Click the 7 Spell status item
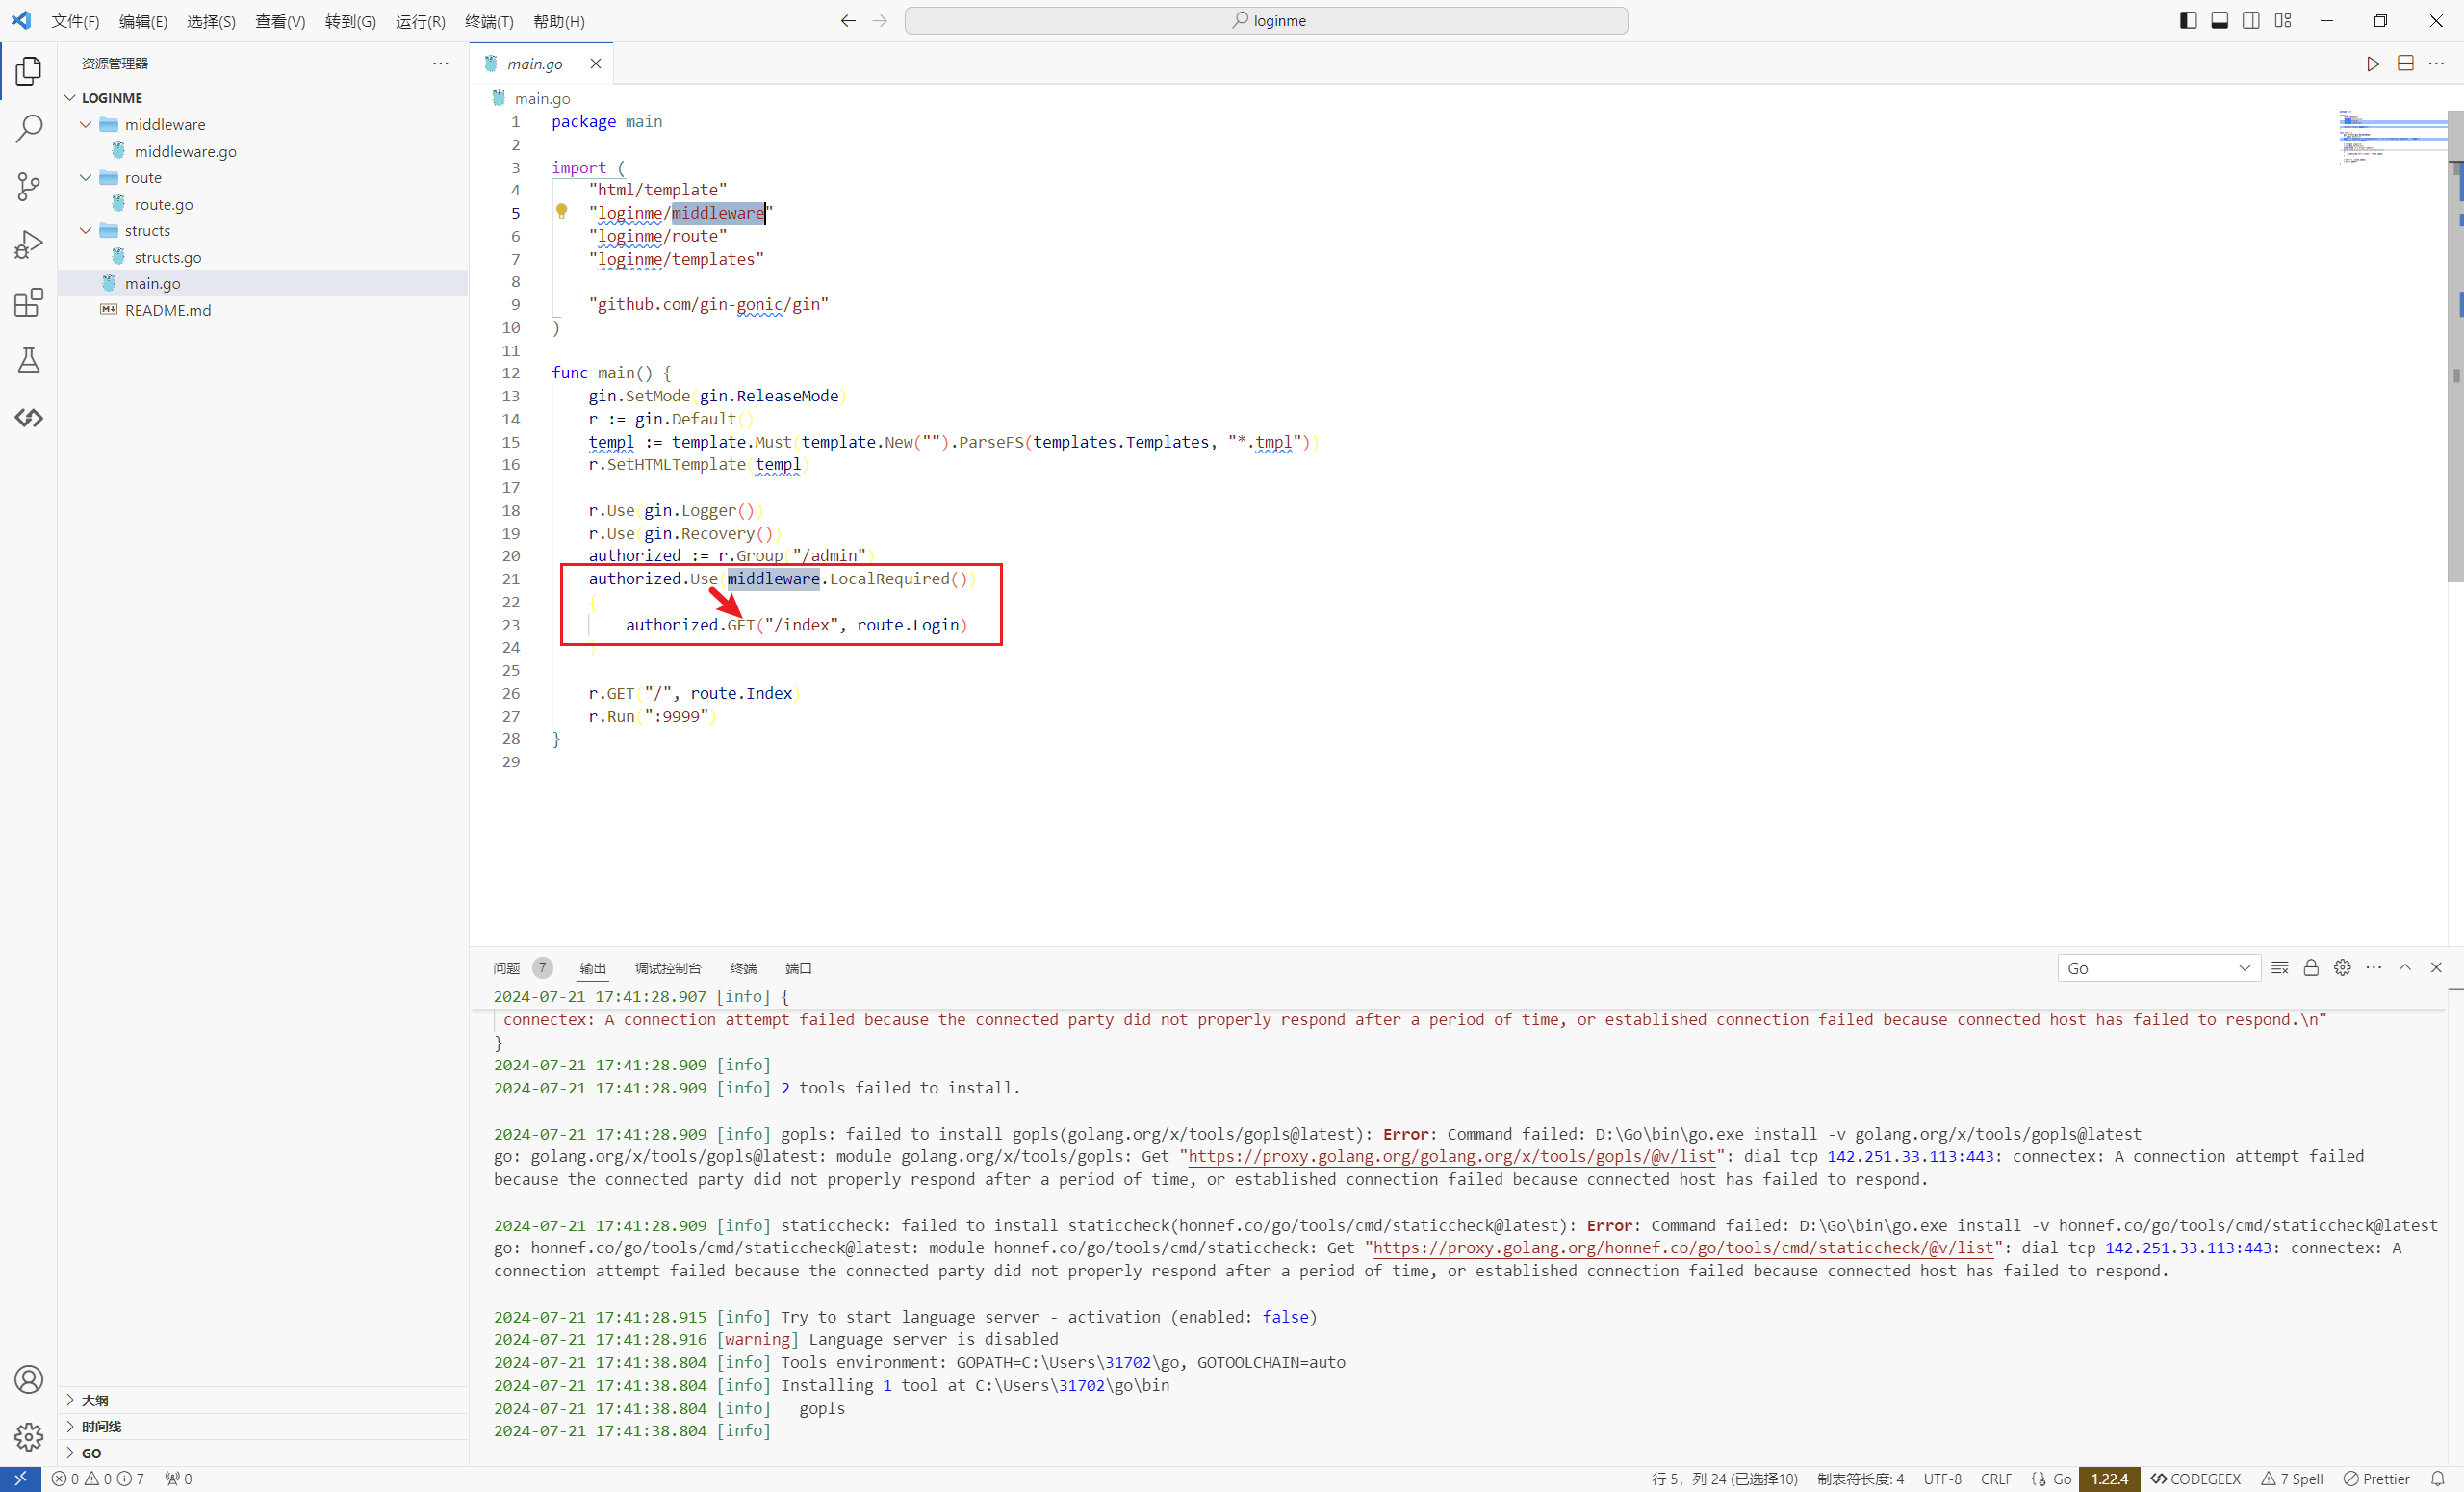 pyautogui.click(x=2292, y=1479)
